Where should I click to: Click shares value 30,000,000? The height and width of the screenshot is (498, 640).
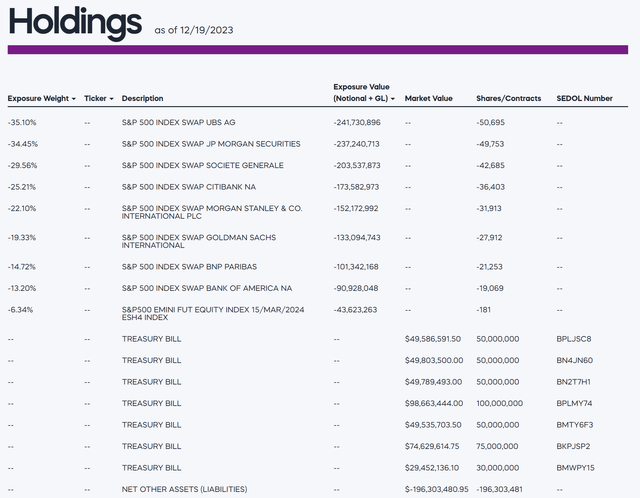click(x=498, y=468)
